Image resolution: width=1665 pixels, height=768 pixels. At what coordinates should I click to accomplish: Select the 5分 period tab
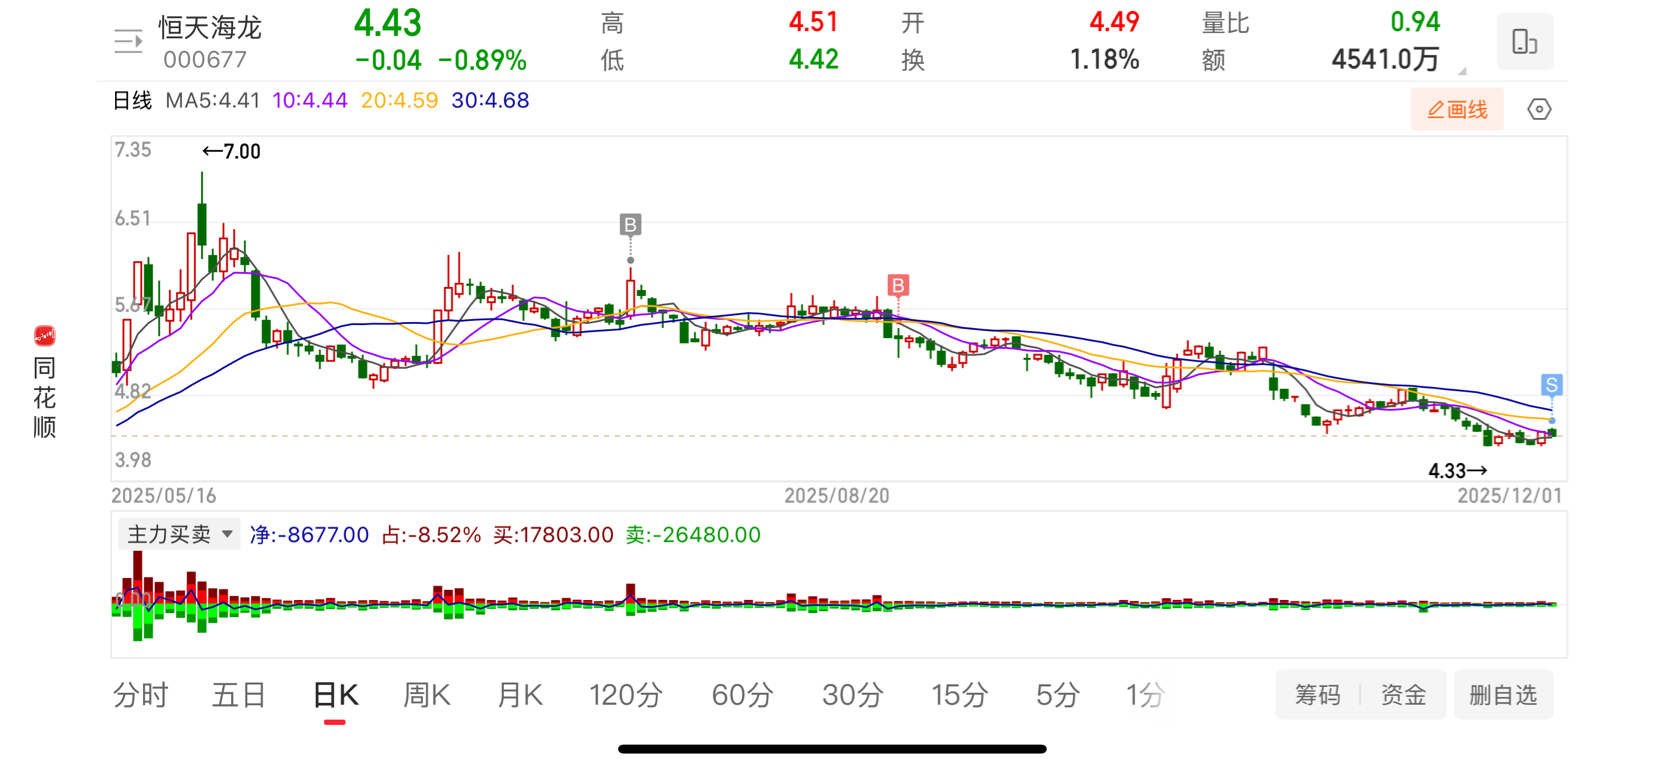pos(1058,695)
